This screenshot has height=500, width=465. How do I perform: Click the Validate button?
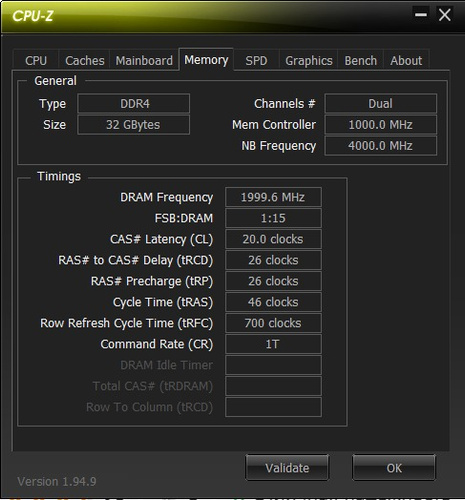coord(287,468)
